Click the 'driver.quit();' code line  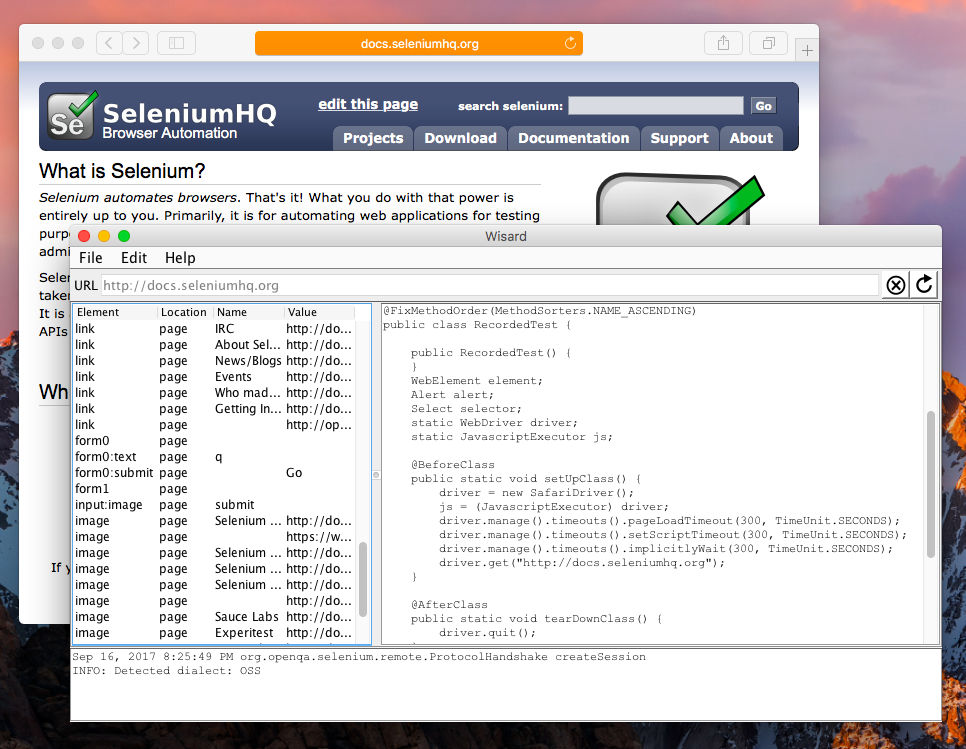[487, 633]
